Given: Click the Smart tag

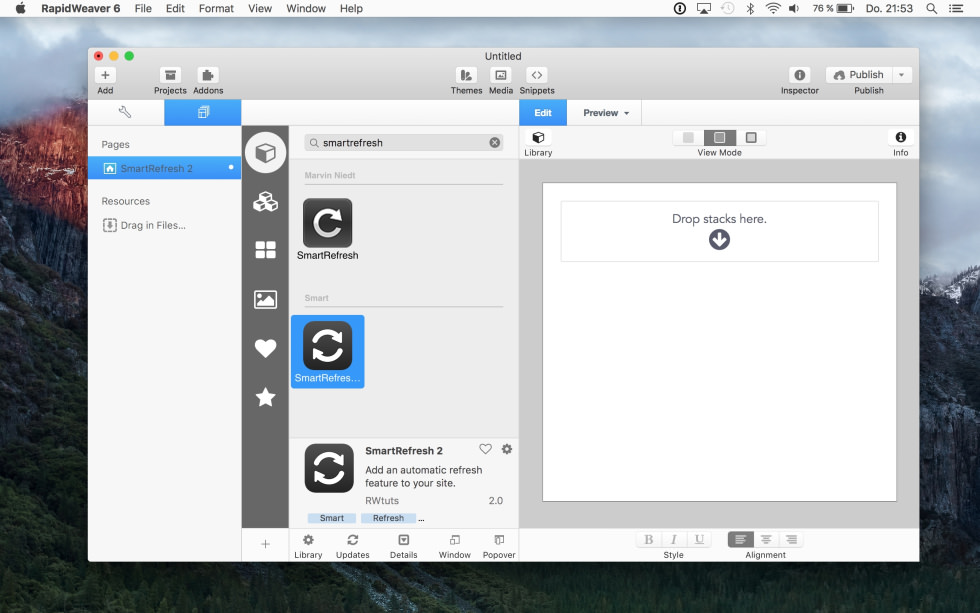Looking at the screenshot, I should [x=331, y=518].
